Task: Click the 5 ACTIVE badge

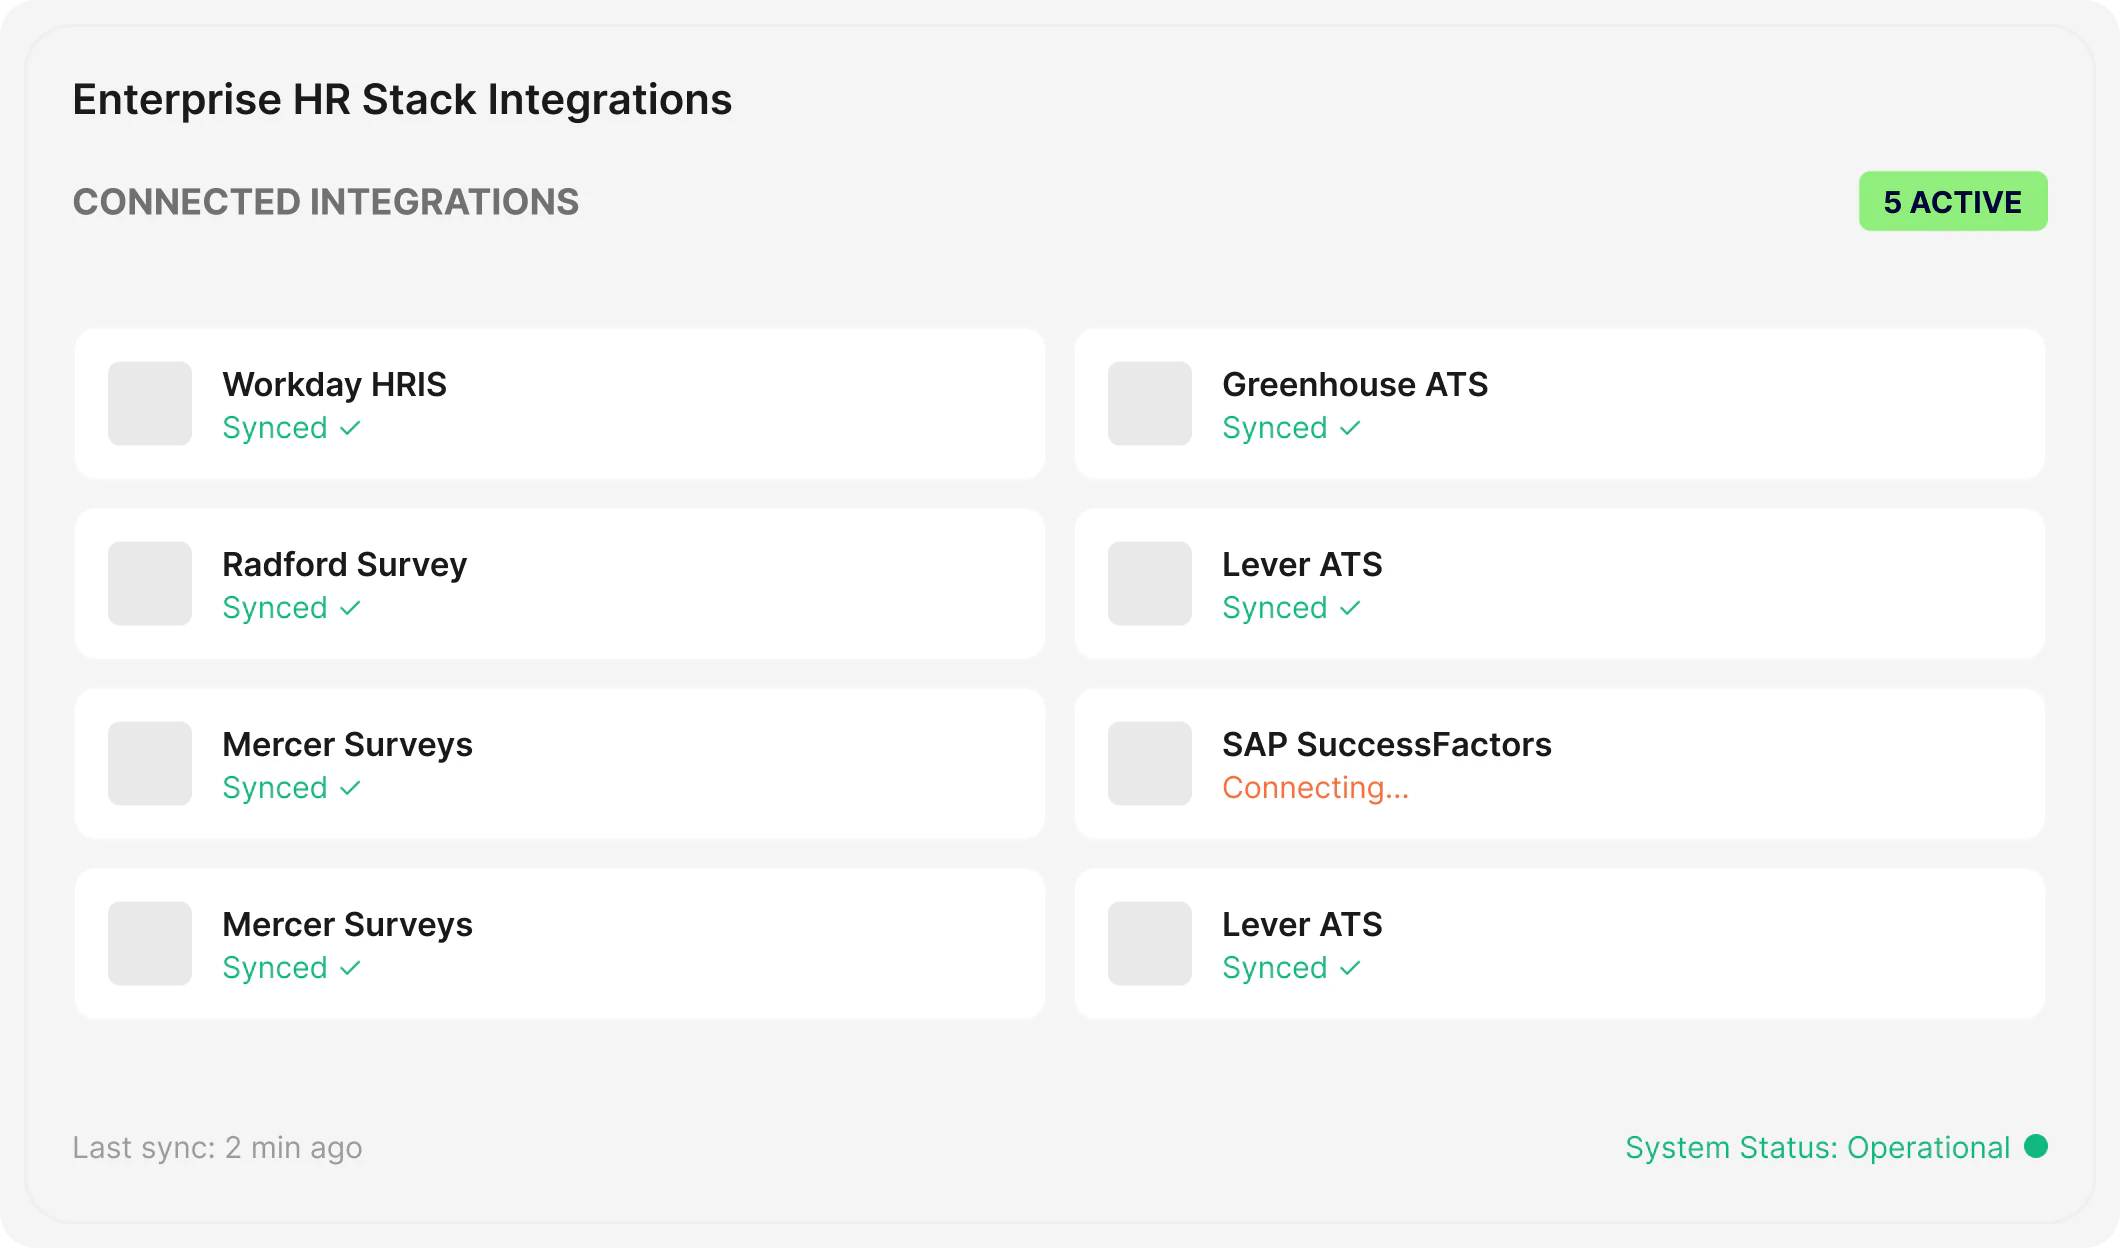Action: click(x=1953, y=202)
